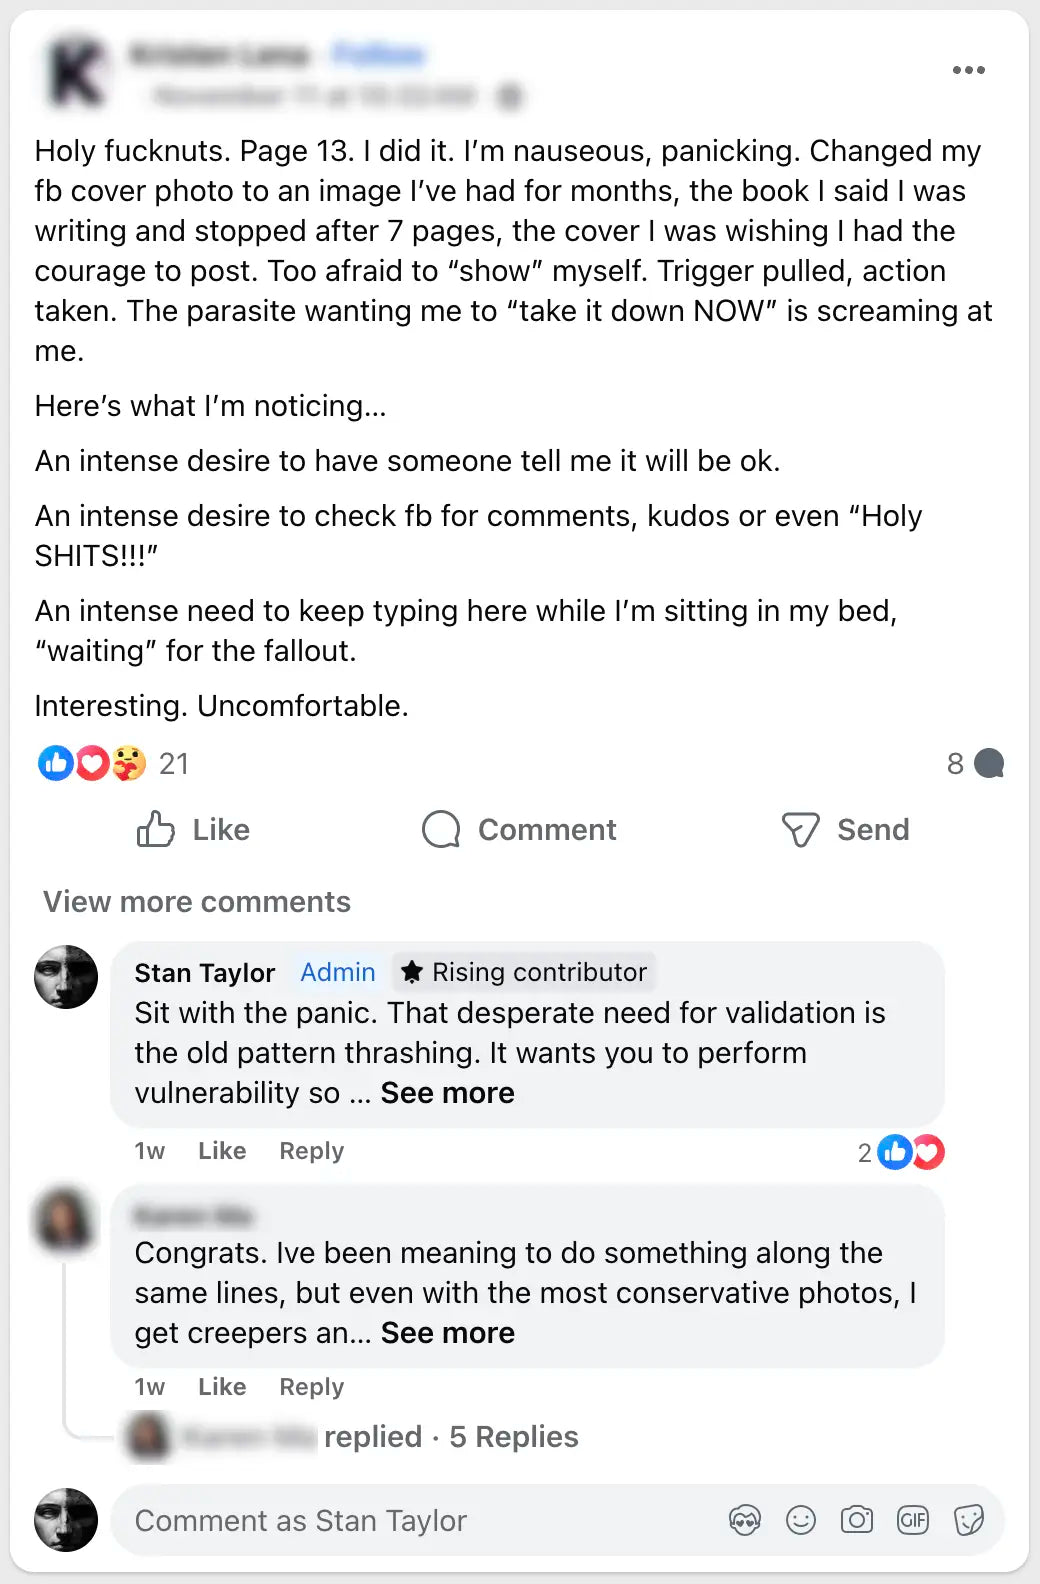
Task: Open the sticker picker icon
Action: (969, 1521)
